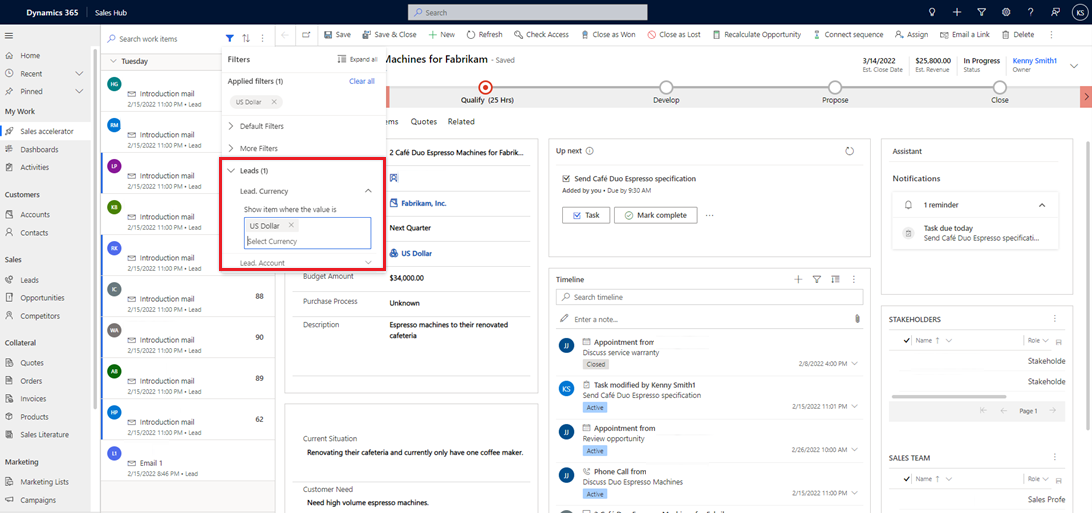Select the Propose stage in process bar
1092x513 pixels.
[x=834, y=88]
